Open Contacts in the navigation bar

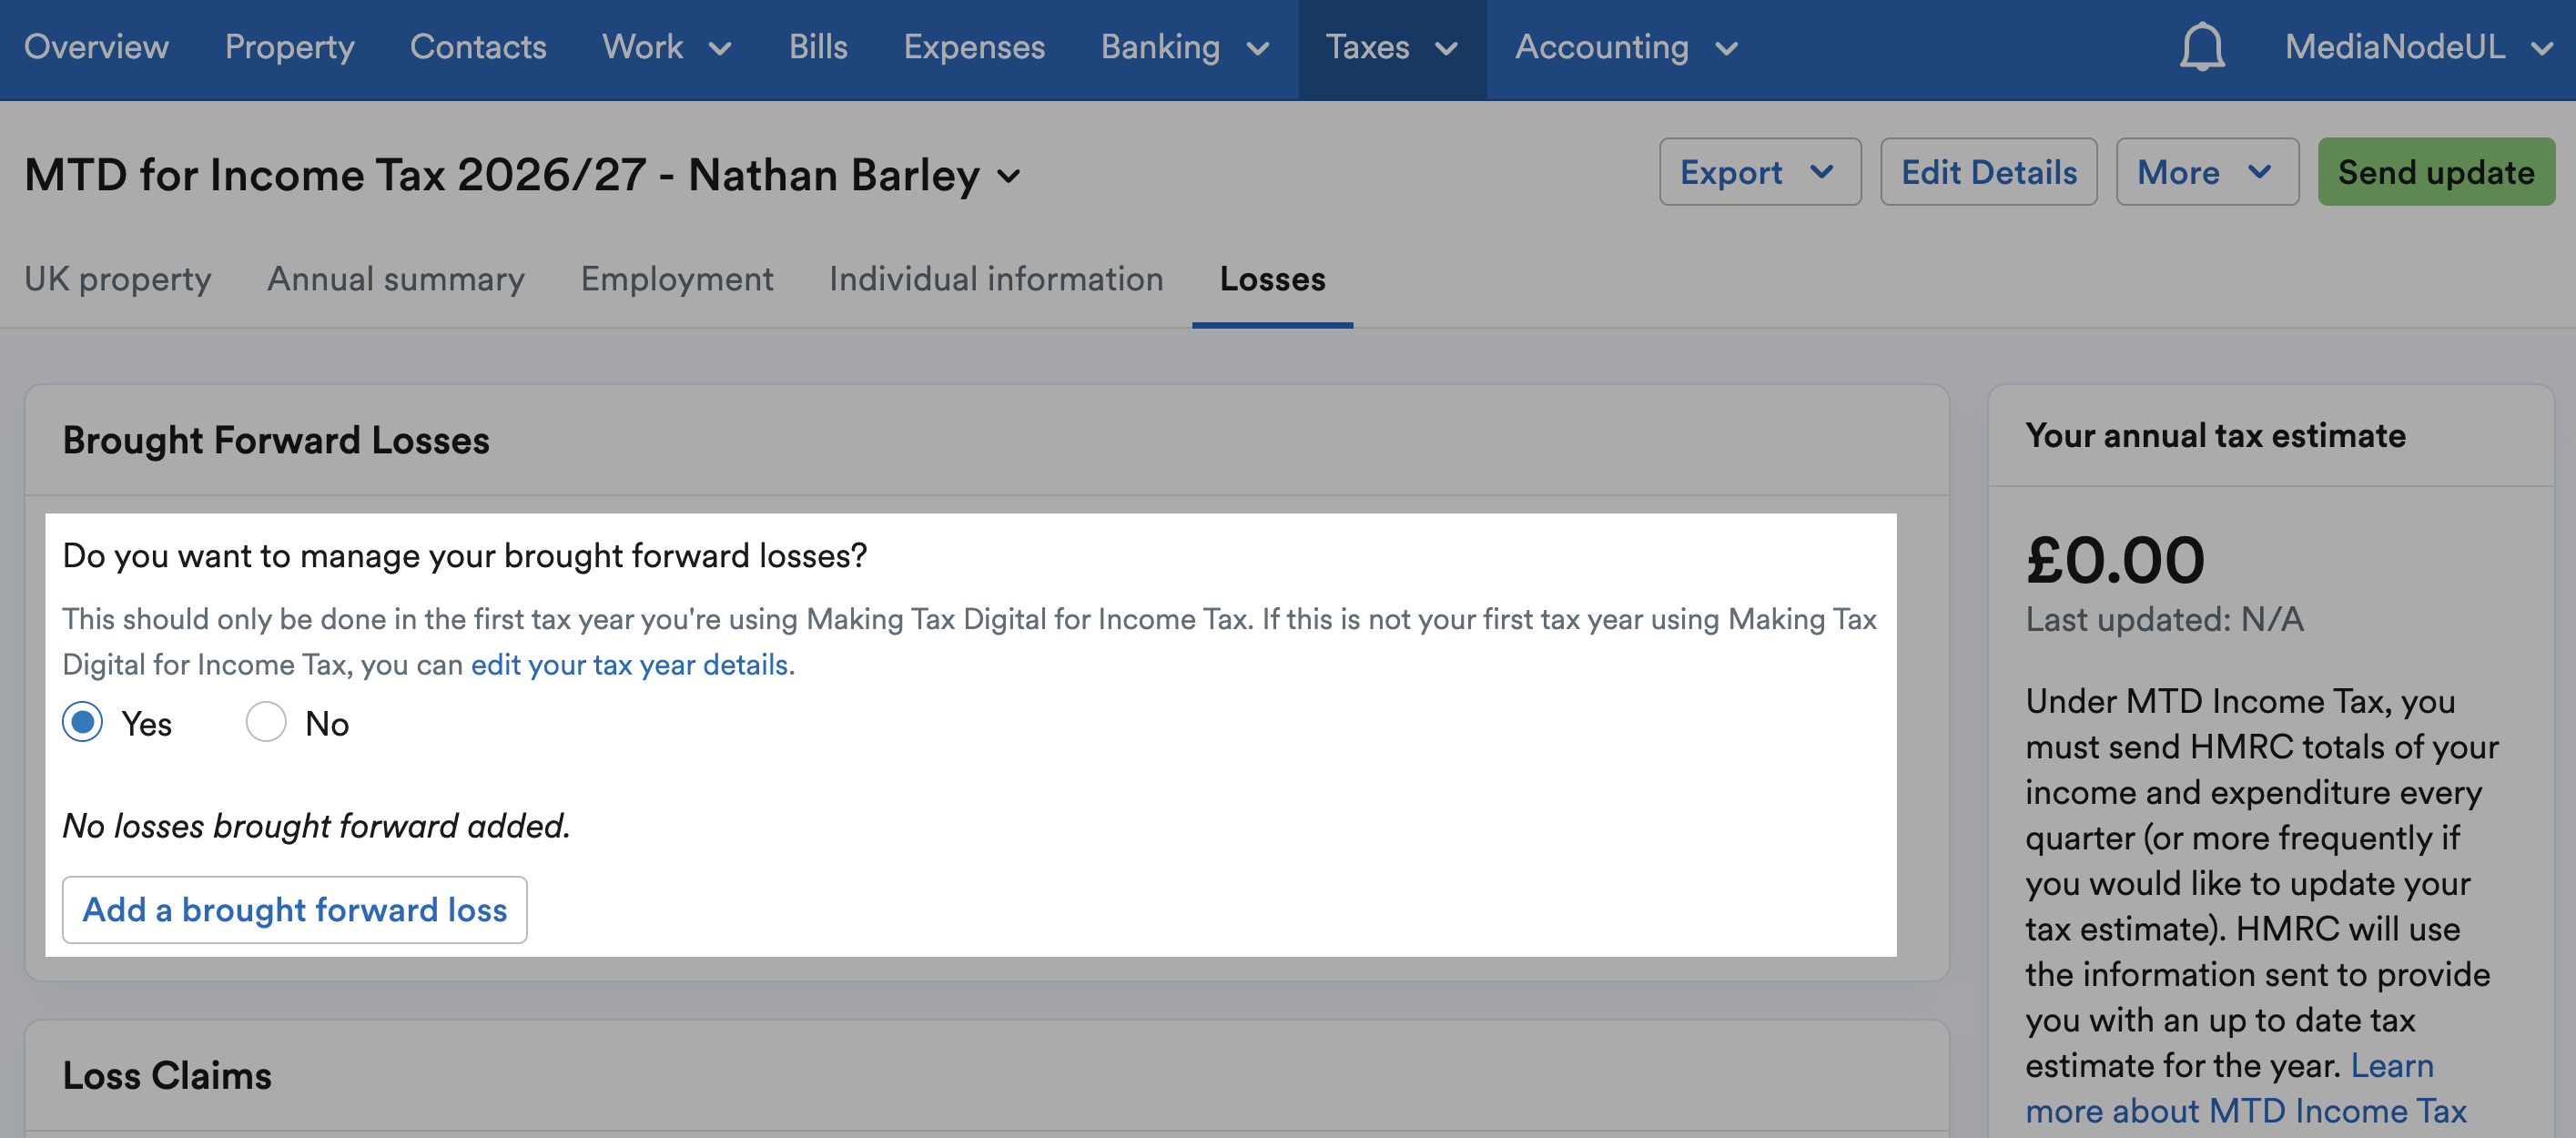(x=478, y=47)
